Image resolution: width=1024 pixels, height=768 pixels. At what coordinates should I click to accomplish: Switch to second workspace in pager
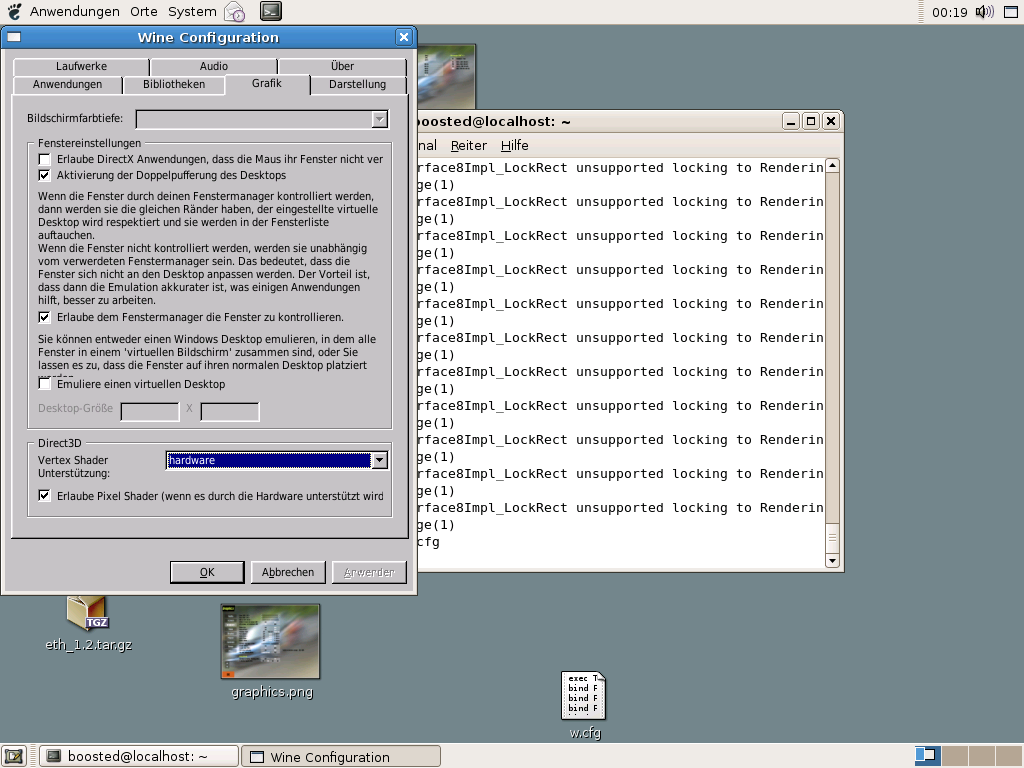[x=954, y=756]
